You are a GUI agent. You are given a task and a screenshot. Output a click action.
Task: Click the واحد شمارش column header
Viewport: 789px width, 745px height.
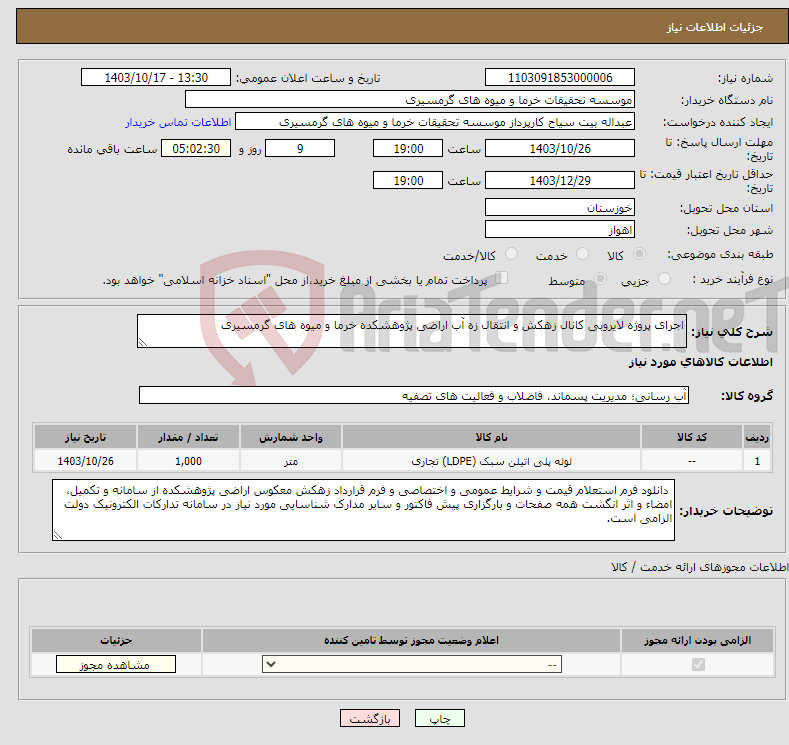(x=291, y=437)
